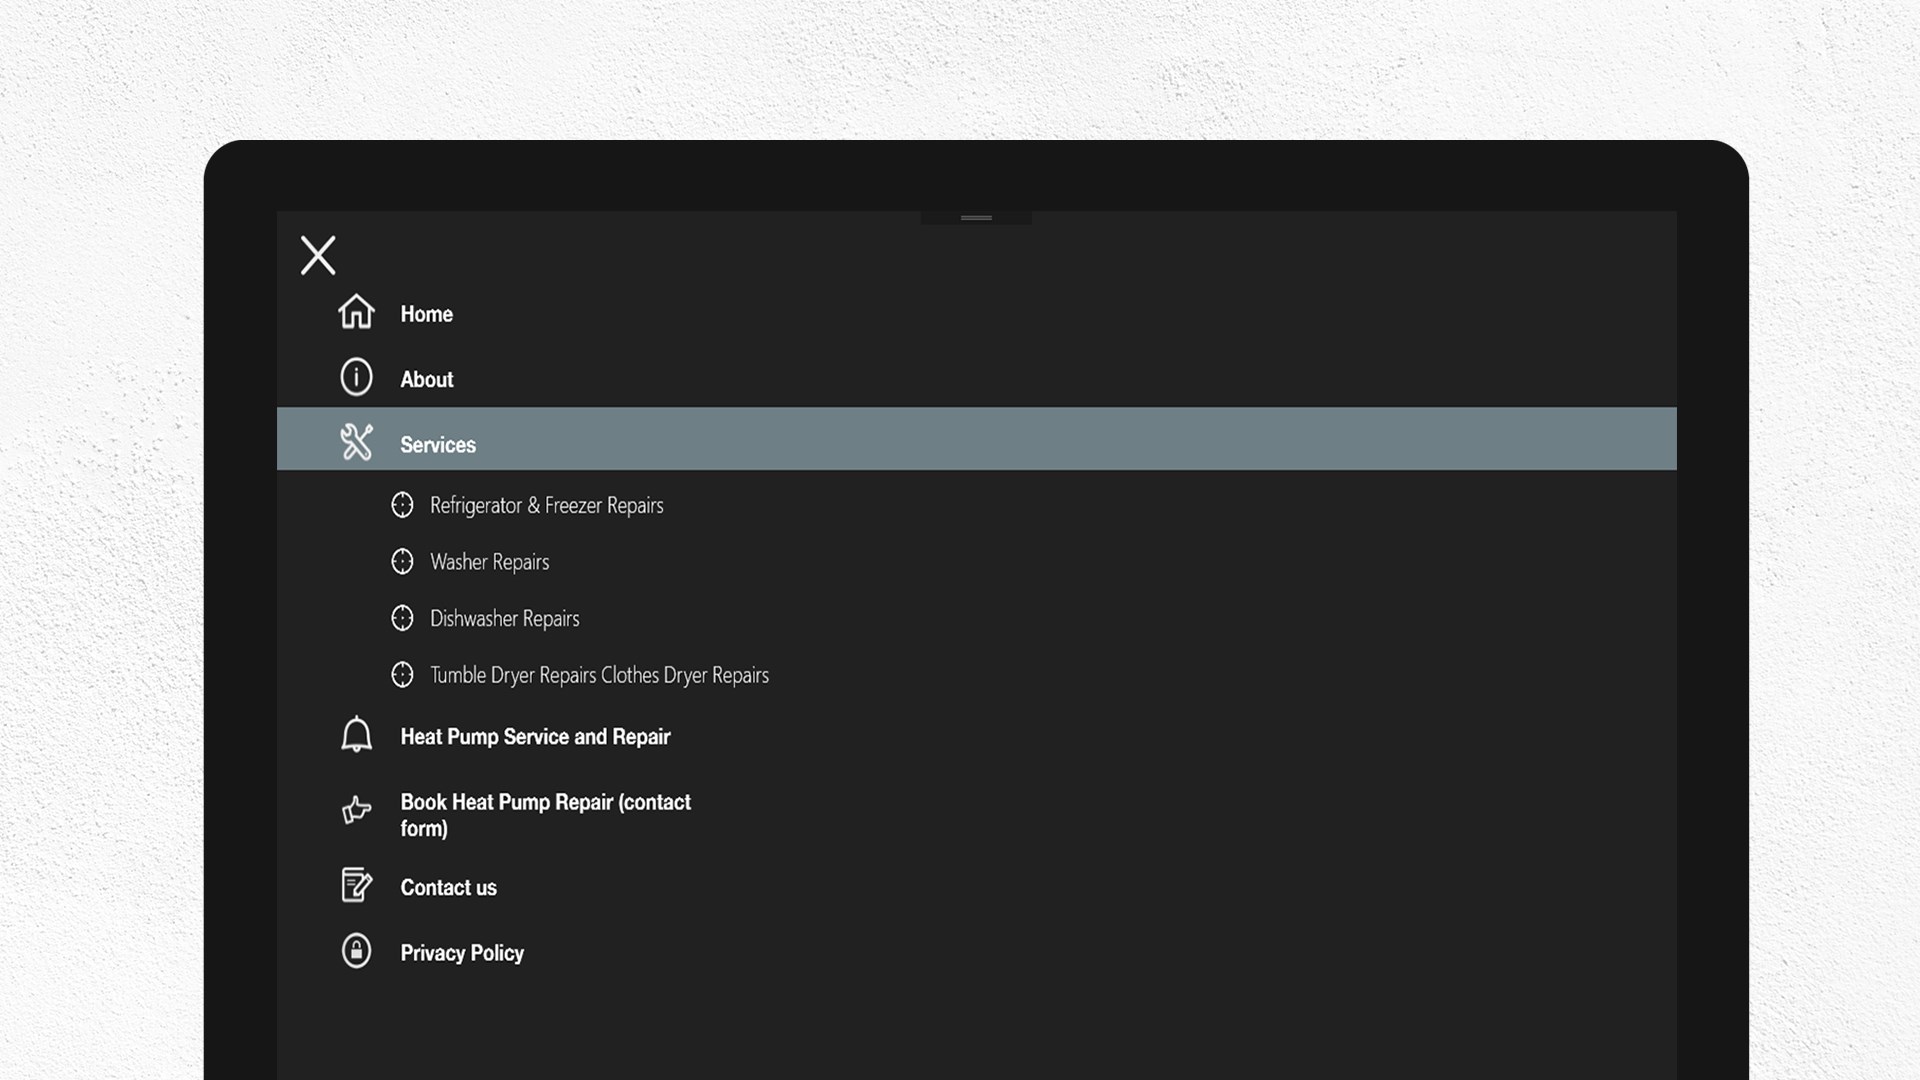This screenshot has height=1080, width=1920.
Task: Click the Contact us notepad icon
Action: 356,886
